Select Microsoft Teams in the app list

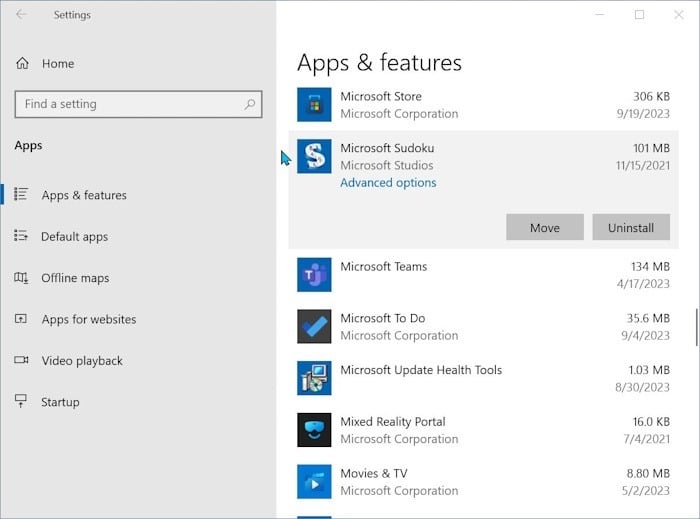(483, 274)
